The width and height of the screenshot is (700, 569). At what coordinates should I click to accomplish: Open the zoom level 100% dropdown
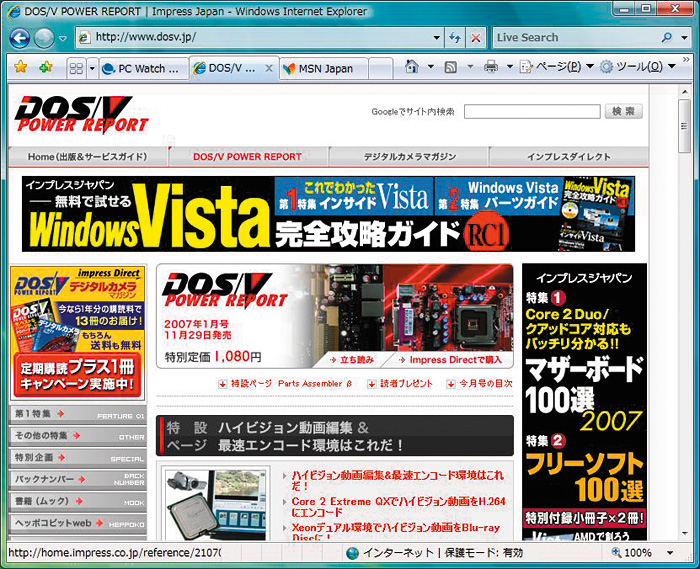pos(672,553)
